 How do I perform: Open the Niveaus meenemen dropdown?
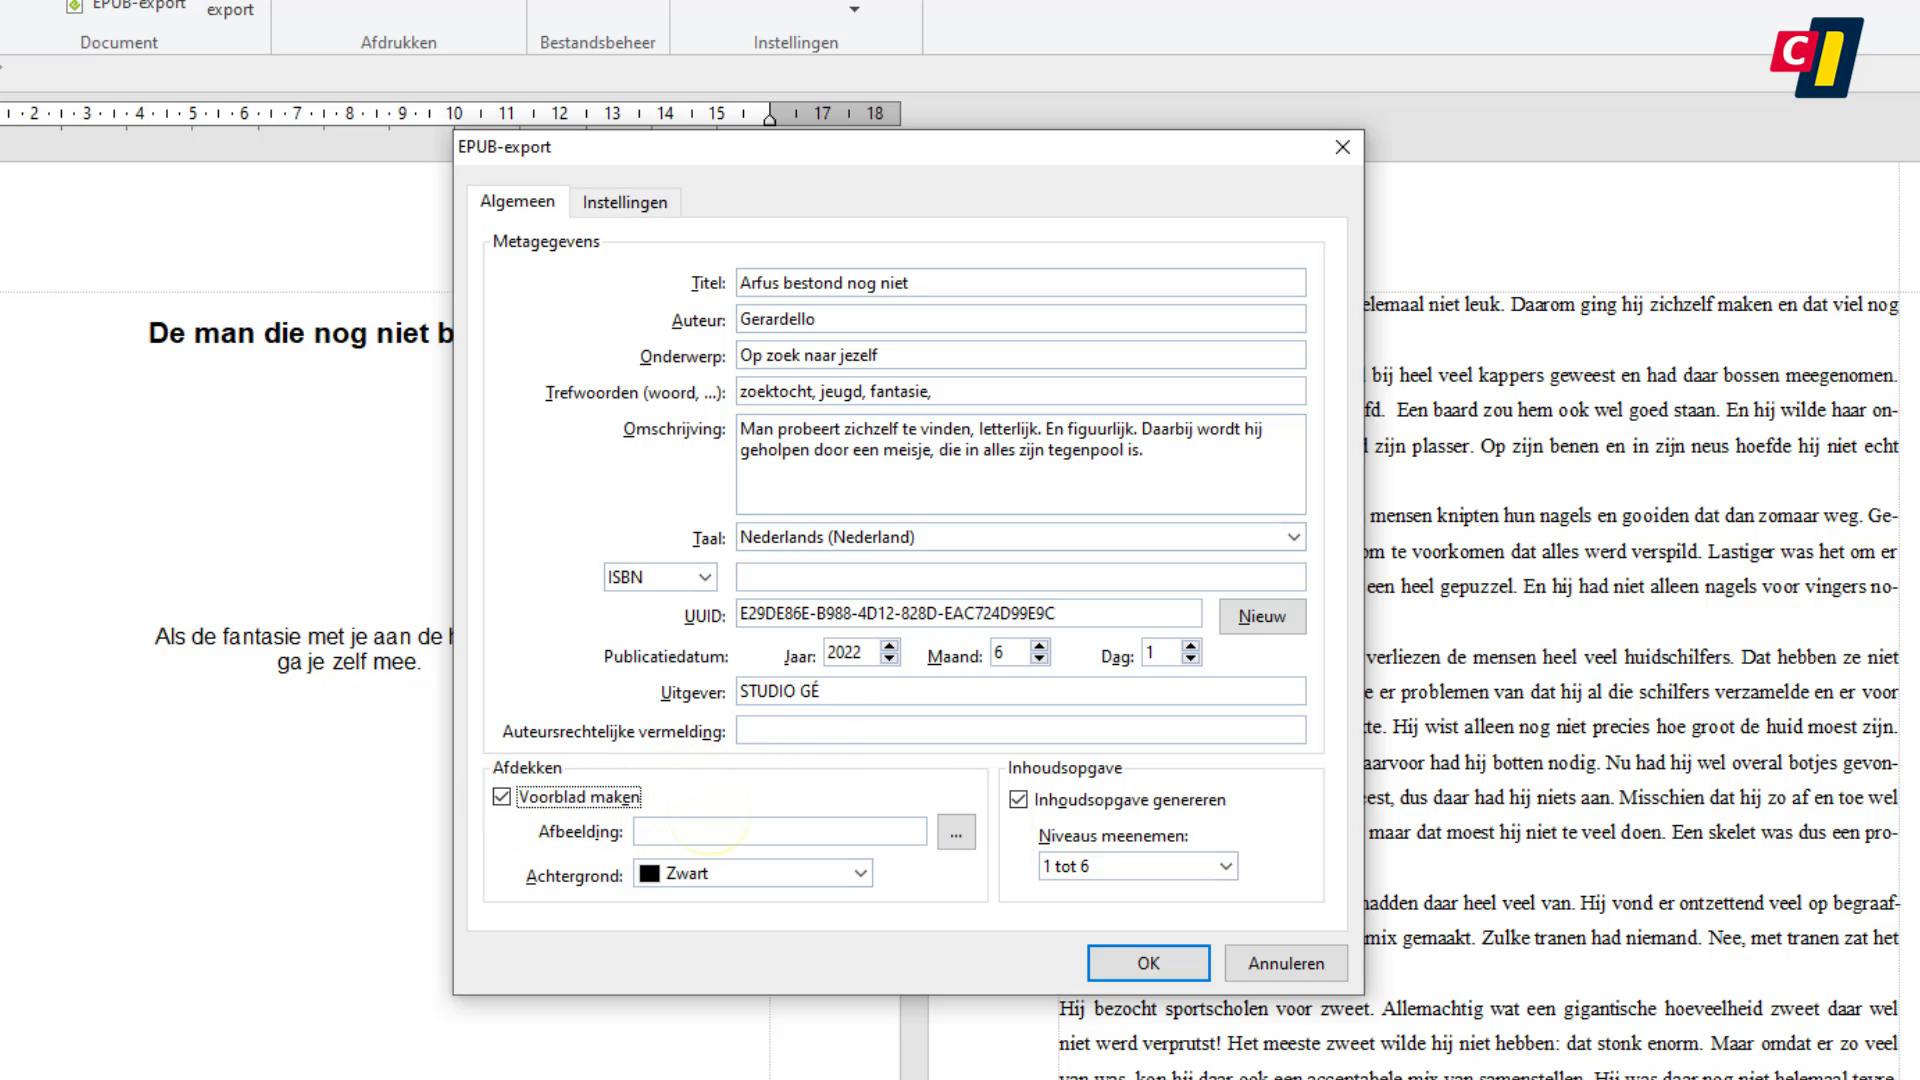[1226, 866]
